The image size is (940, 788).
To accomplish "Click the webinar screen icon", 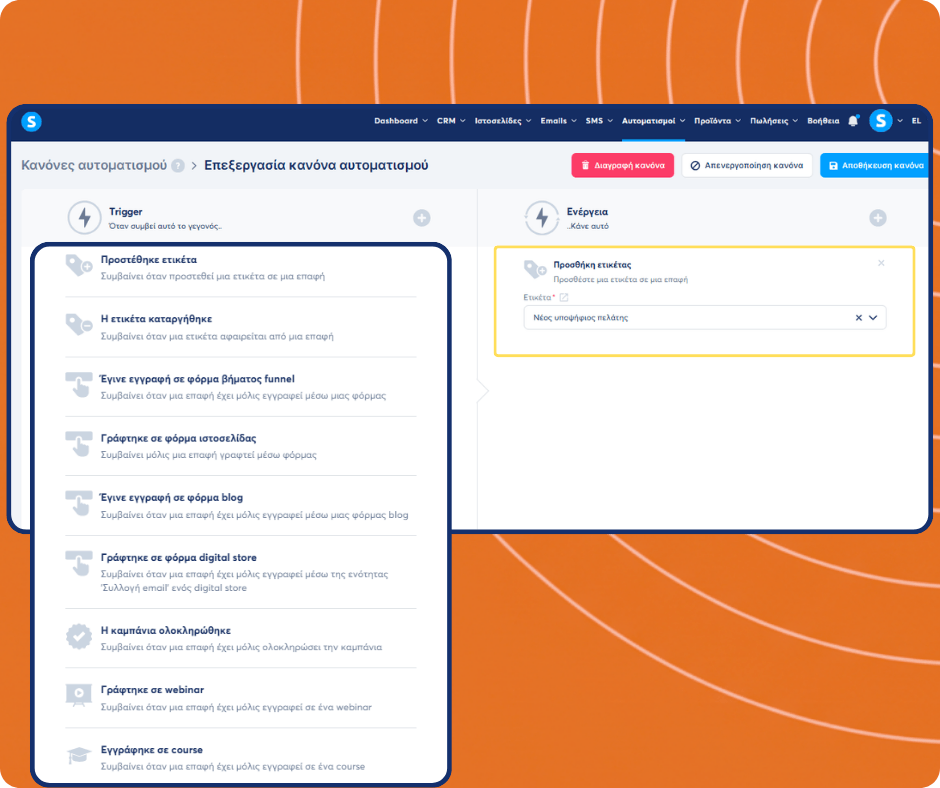I will pyautogui.click(x=79, y=696).
